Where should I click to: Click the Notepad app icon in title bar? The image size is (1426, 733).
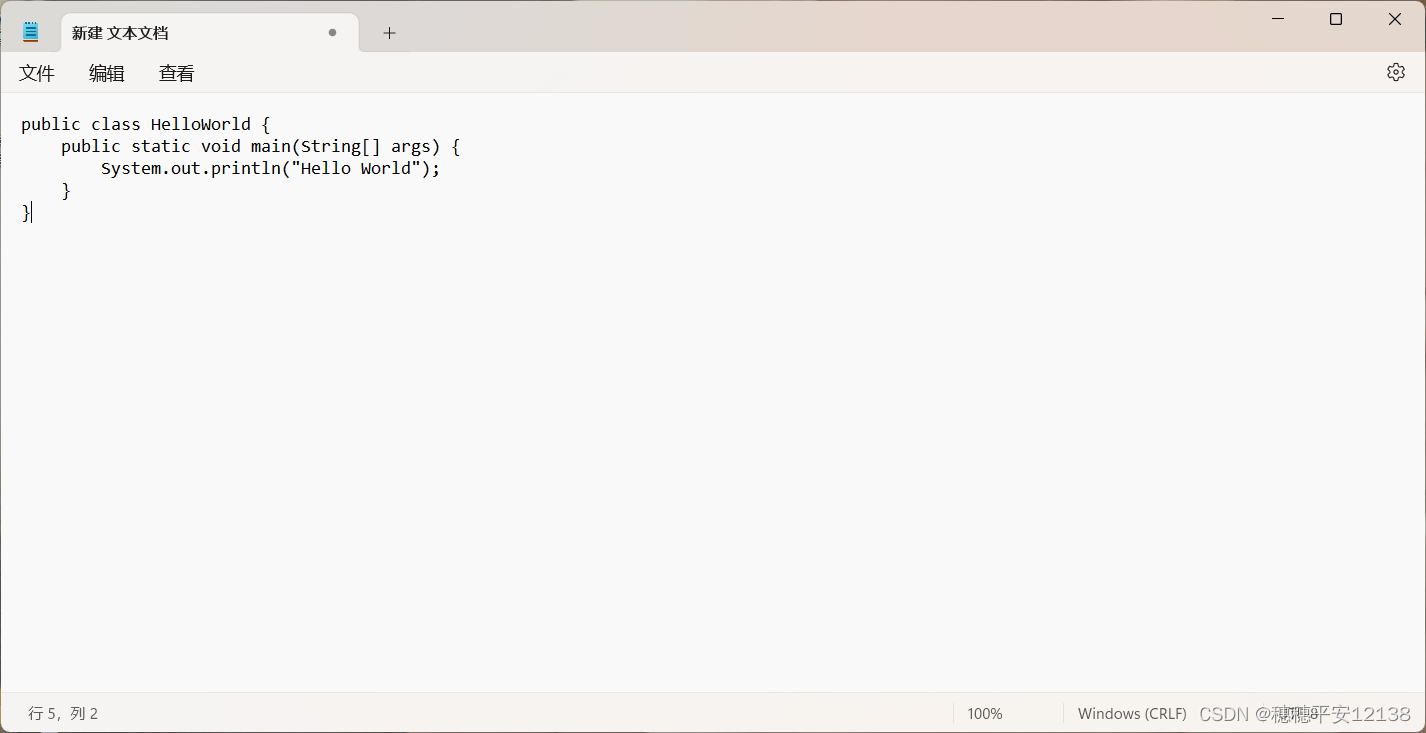(x=31, y=32)
